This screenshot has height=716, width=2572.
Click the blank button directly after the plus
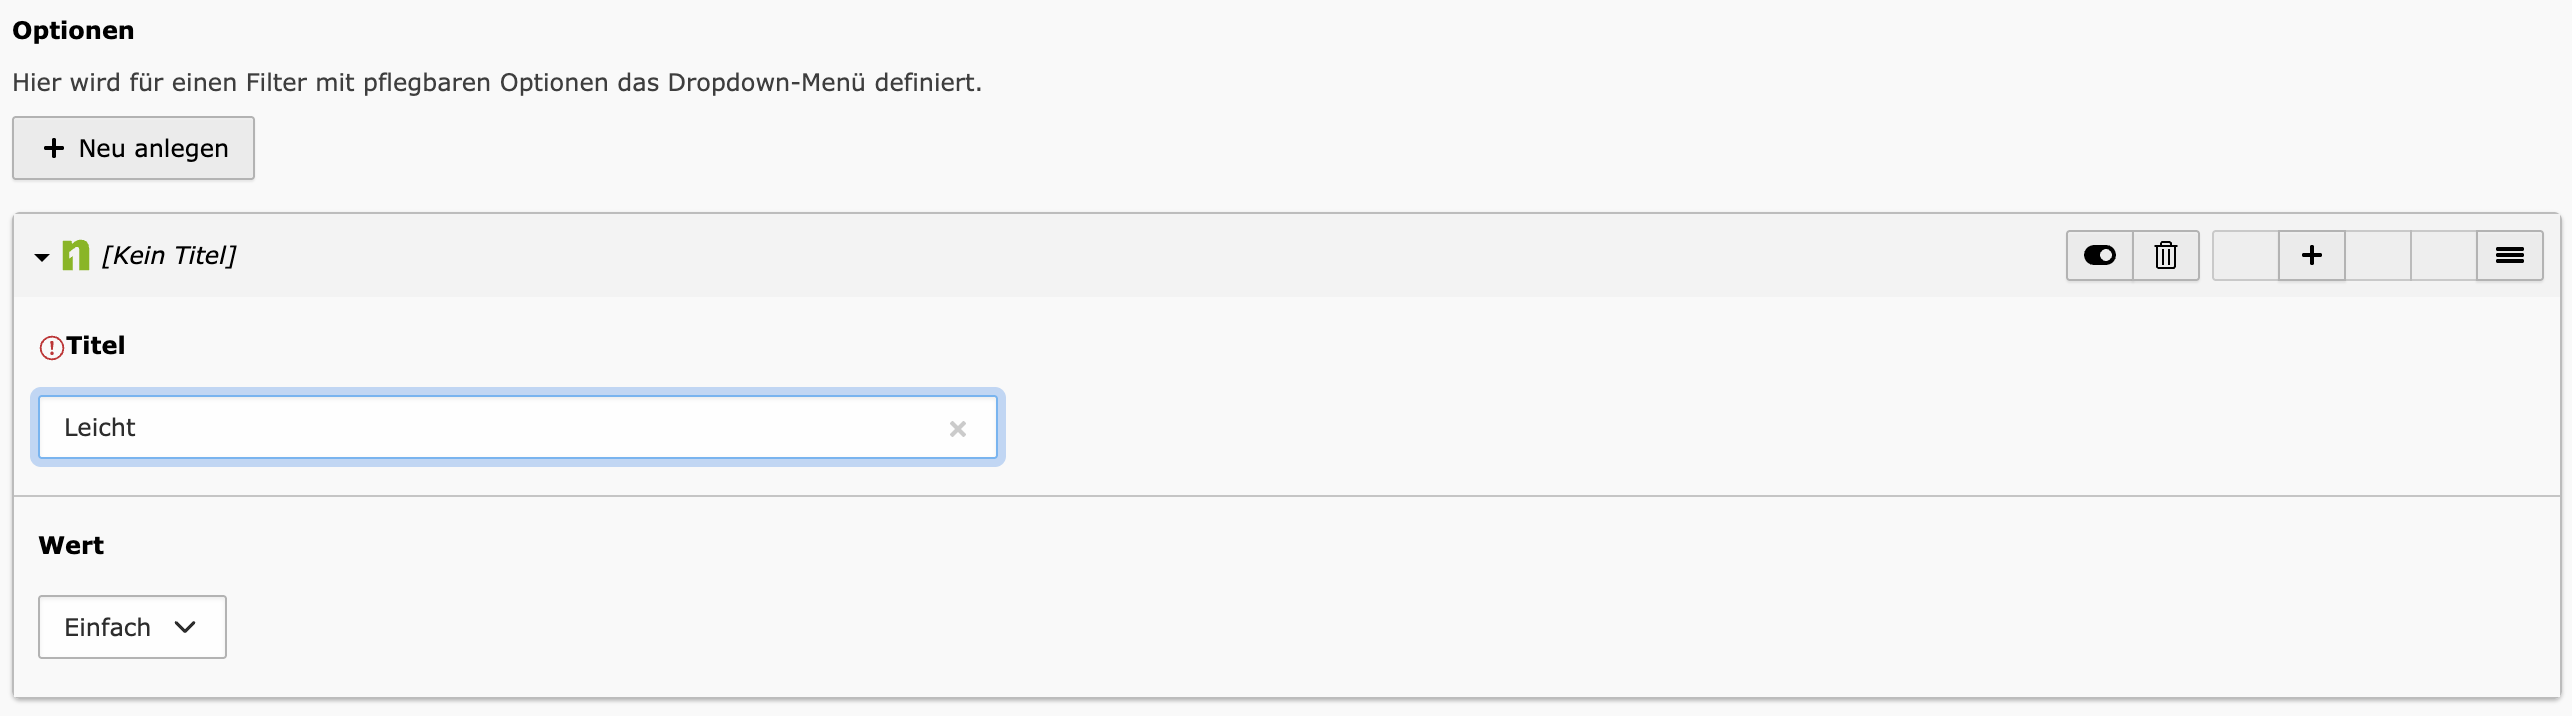(x=2378, y=256)
